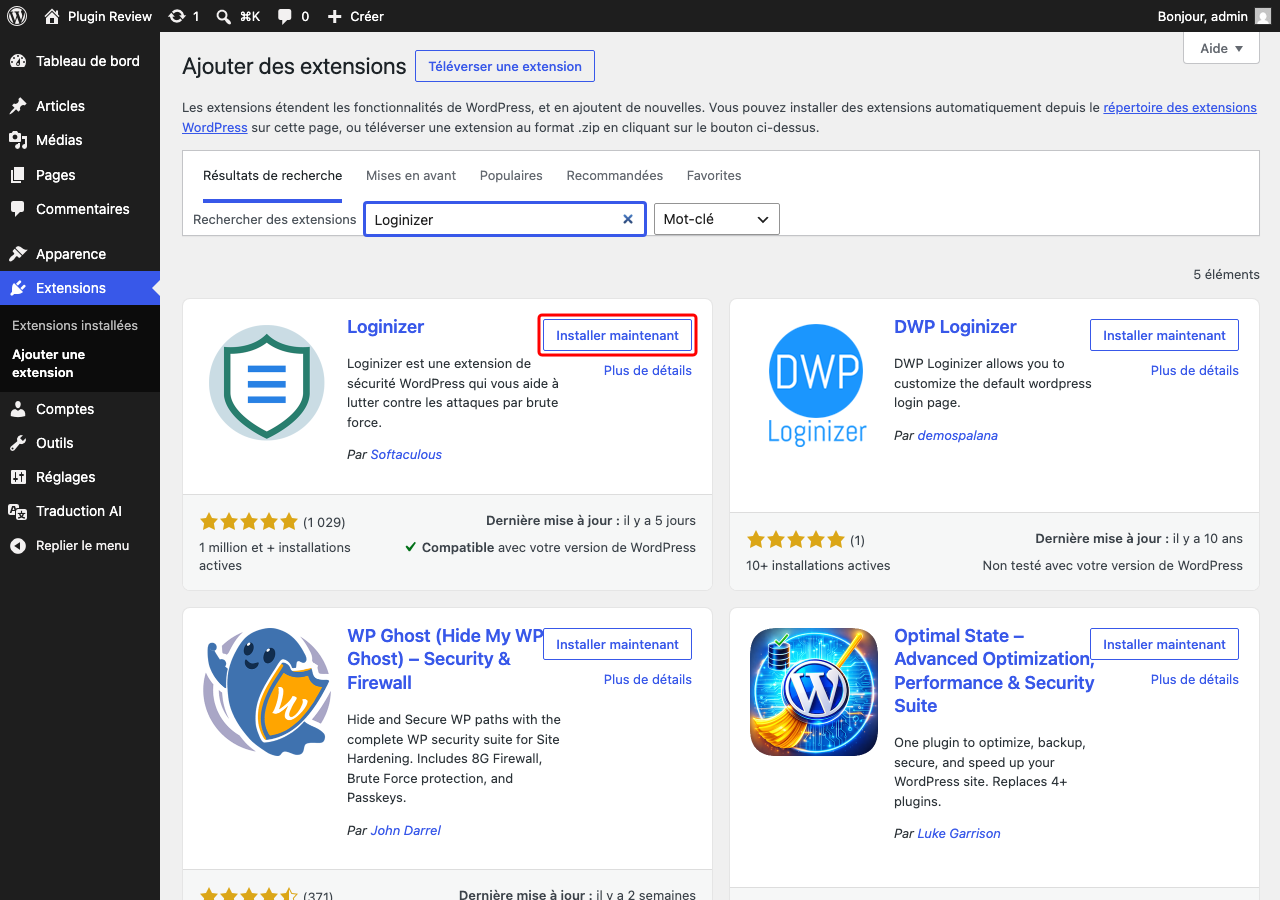Click the home icon beside Plugin Review
Image resolution: width=1280 pixels, height=900 pixels.
pos(52,16)
